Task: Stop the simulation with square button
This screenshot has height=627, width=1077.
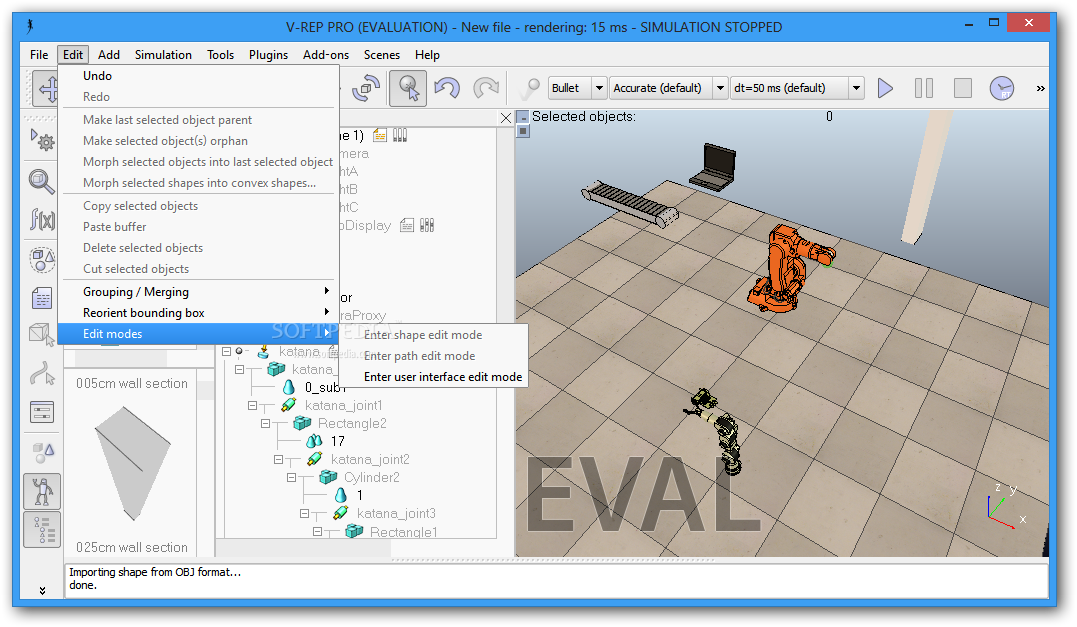Action: (x=963, y=88)
